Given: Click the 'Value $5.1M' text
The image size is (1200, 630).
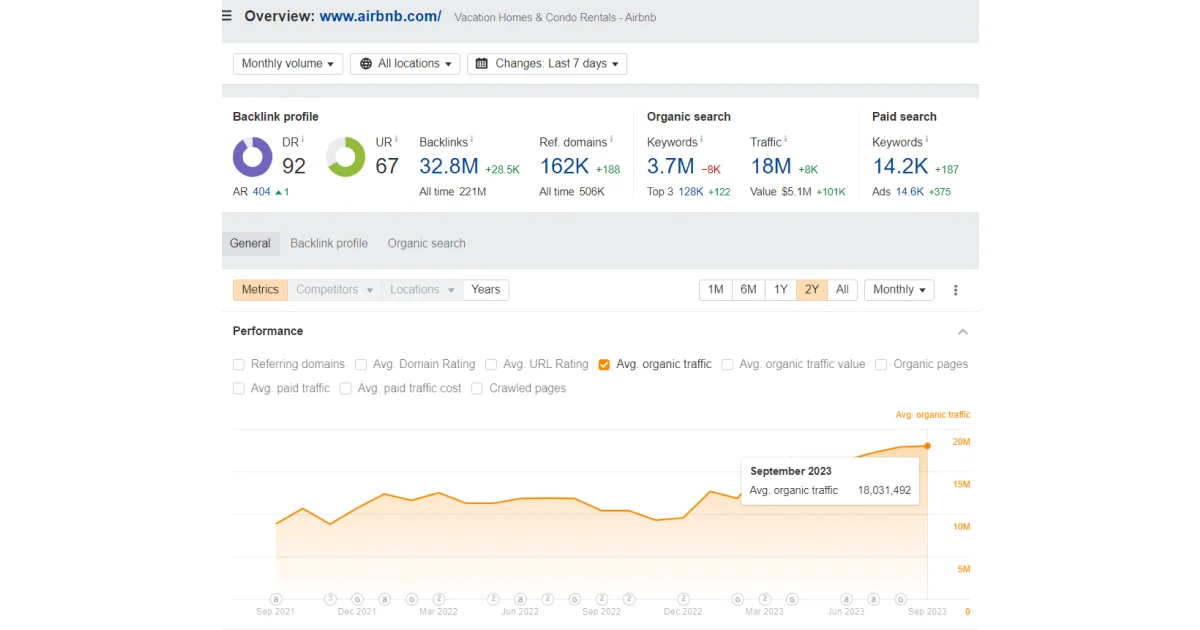Looking at the screenshot, I should [x=781, y=191].
